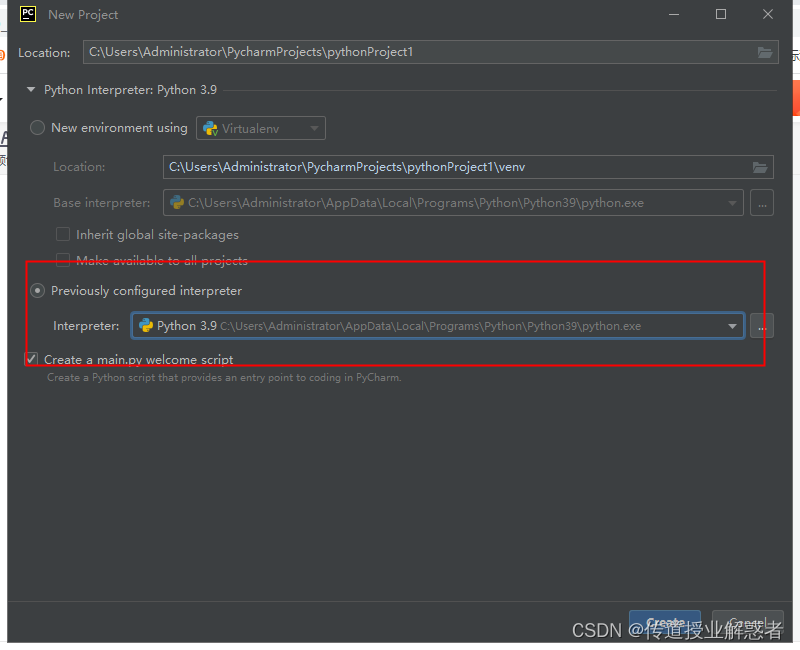
Task: Browse venv Location folder icon
Action: pyautogui.click(x=760, y=167)
